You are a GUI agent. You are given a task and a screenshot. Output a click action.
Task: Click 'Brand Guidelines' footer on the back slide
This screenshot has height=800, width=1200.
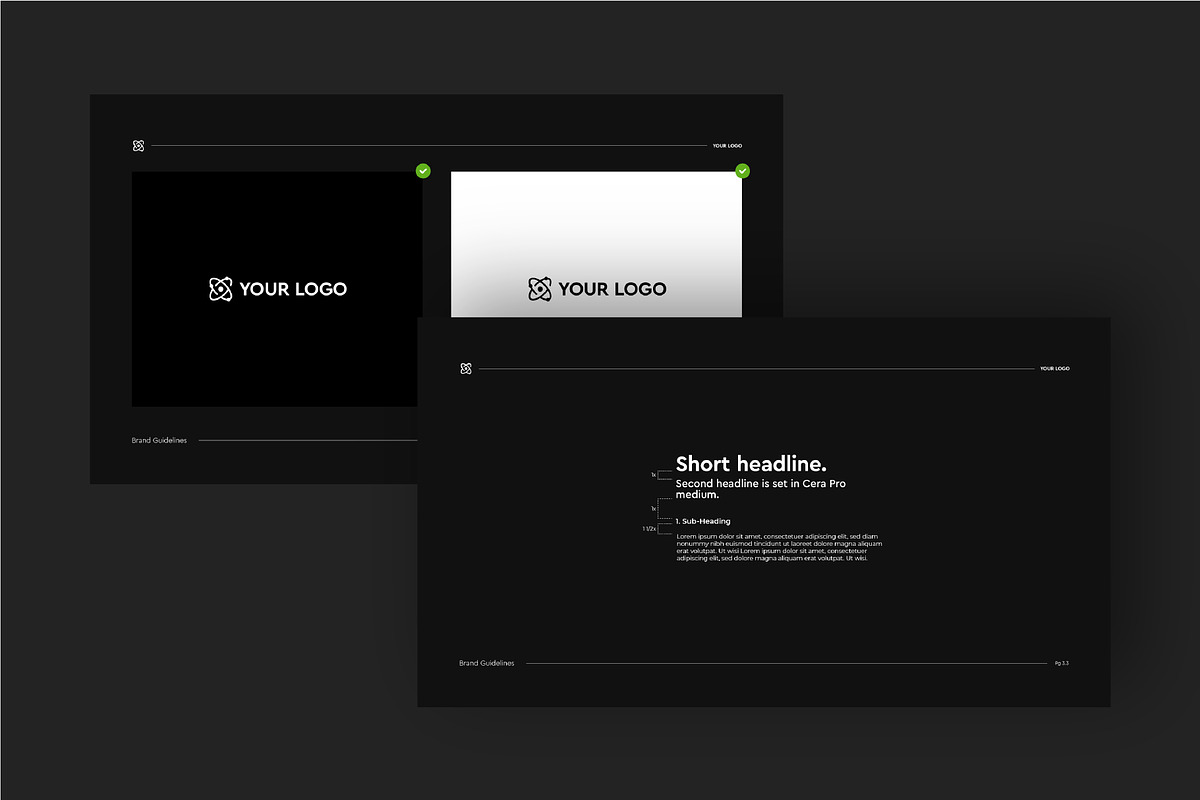(159, 440)
